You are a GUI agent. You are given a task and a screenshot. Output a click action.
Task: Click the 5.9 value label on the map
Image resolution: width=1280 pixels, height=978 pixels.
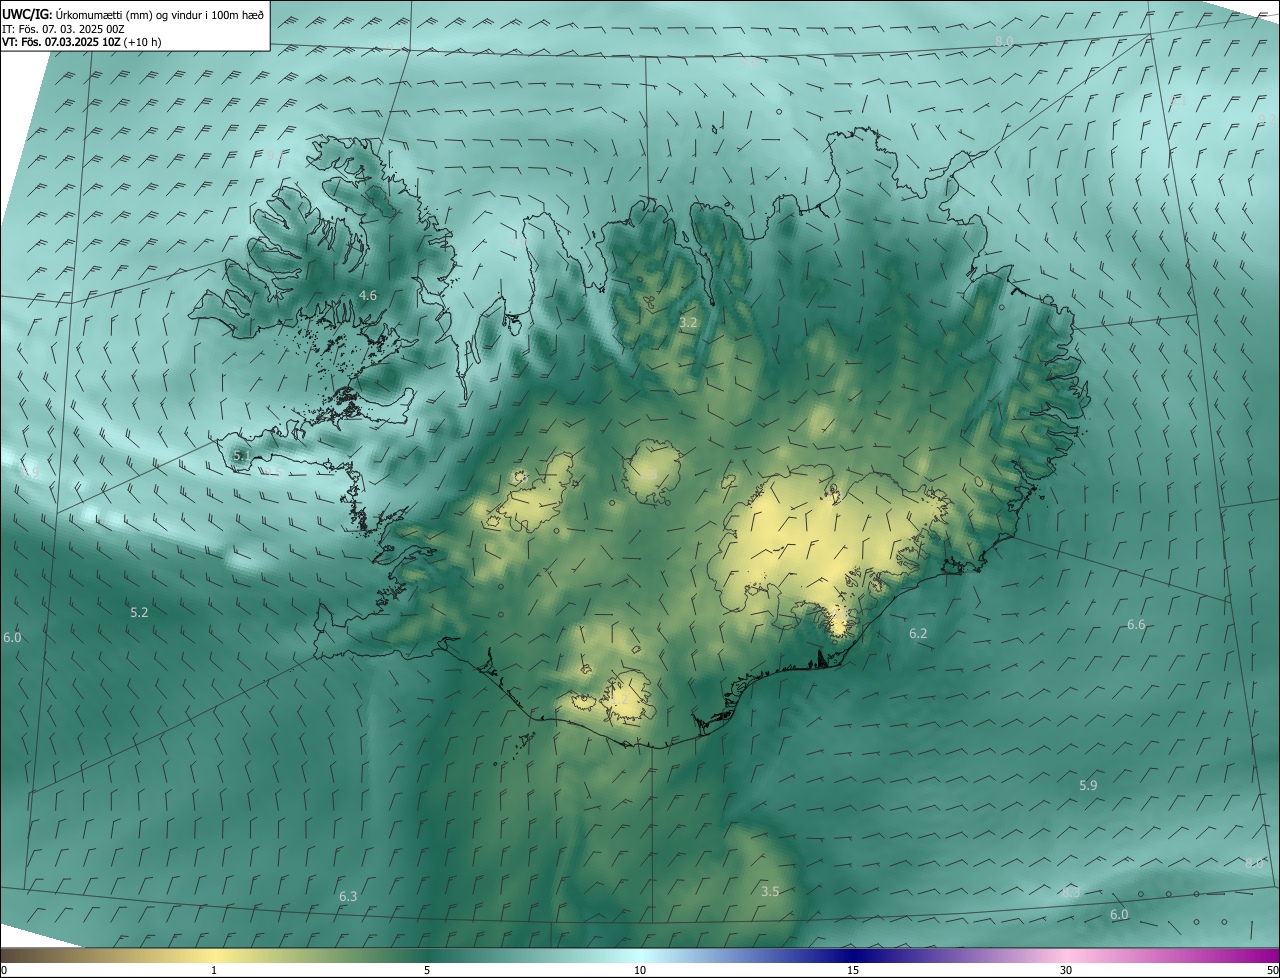[1088, 785]
